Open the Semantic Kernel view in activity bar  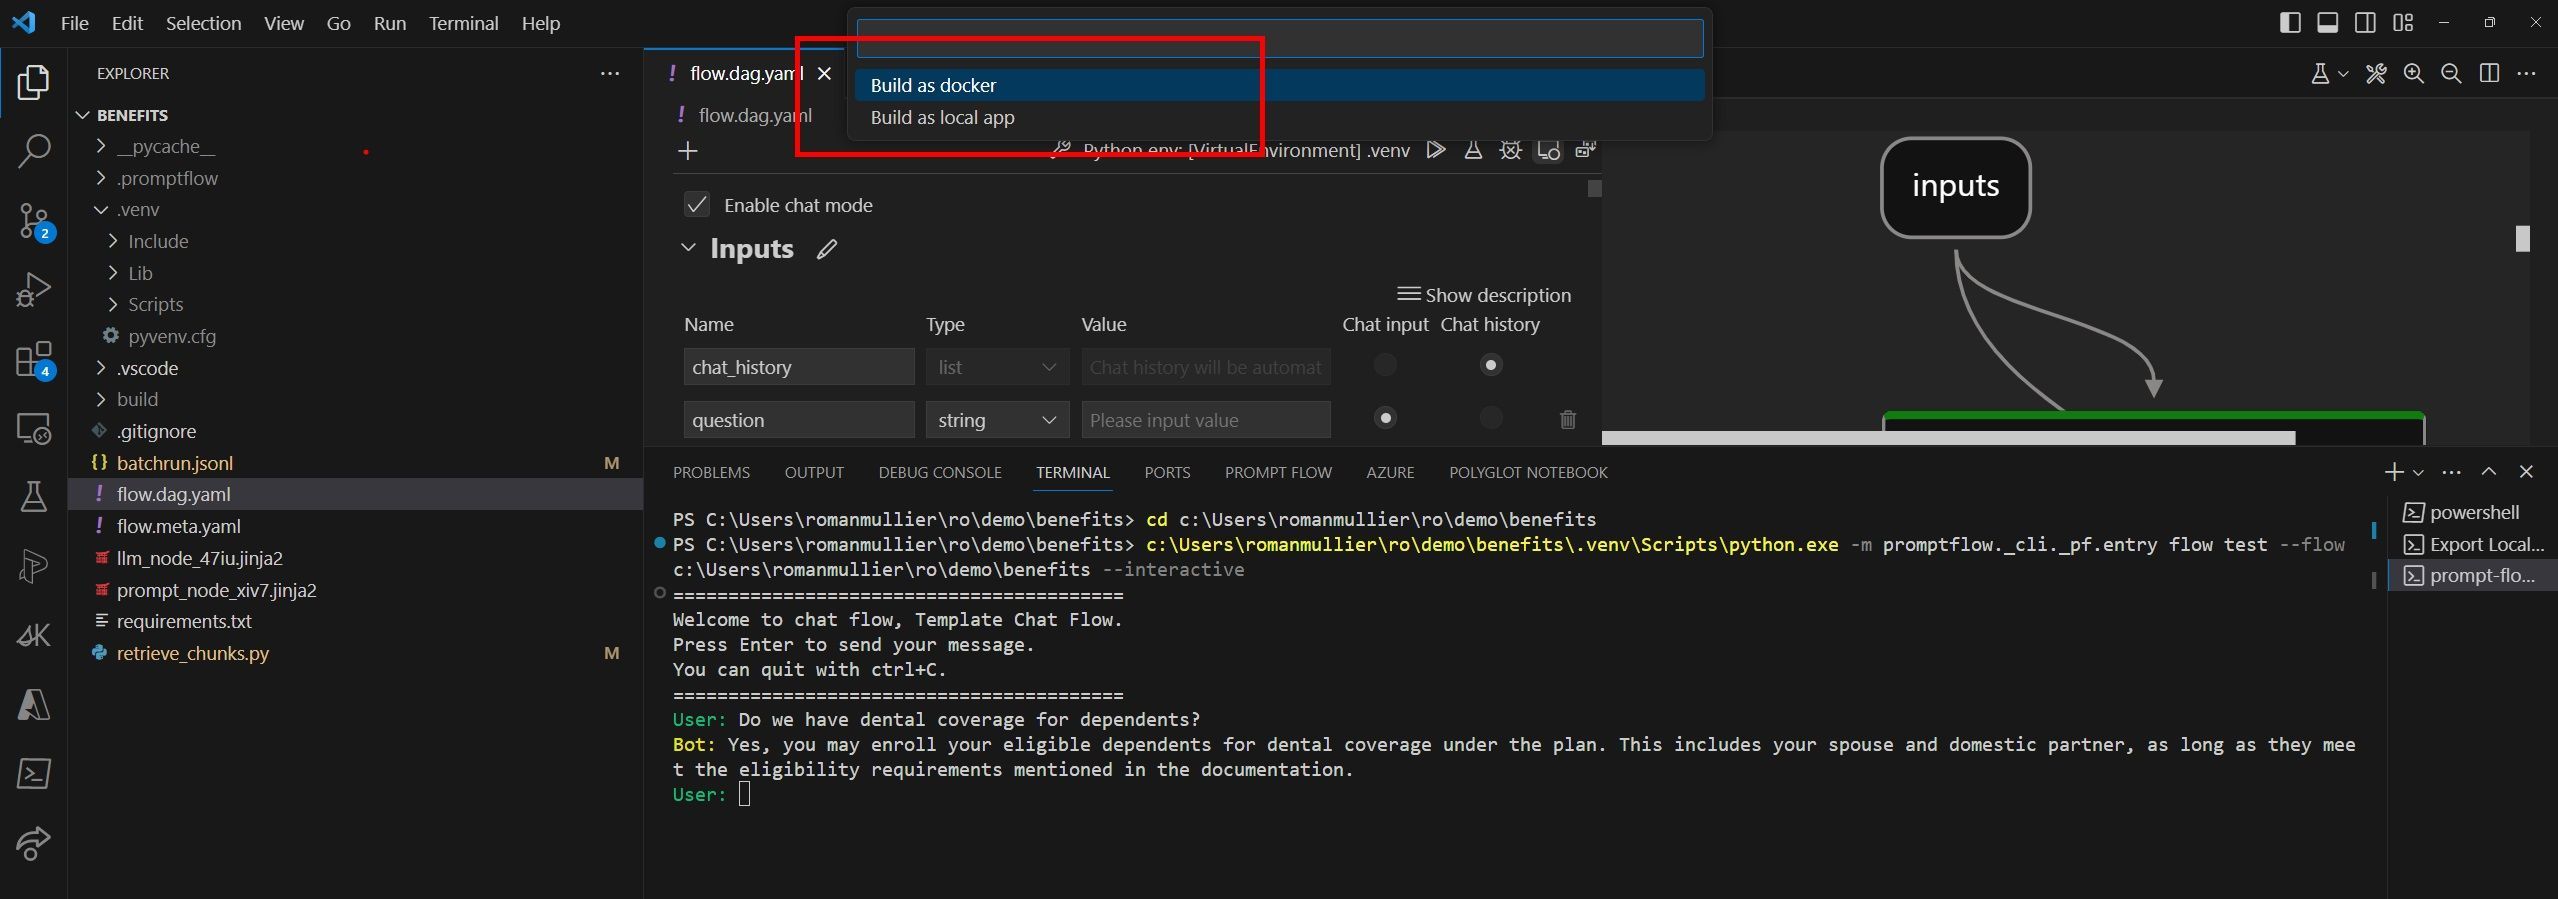[33, 635]
